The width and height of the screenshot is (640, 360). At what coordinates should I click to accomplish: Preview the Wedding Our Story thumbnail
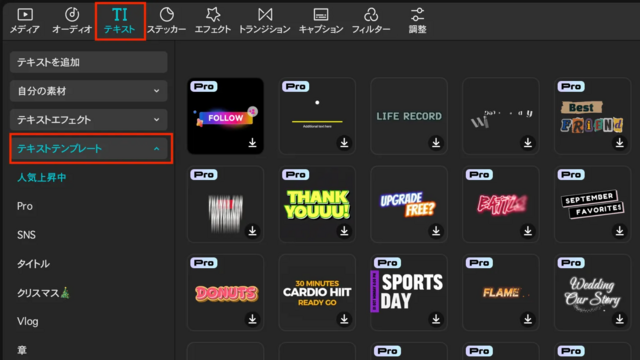pos(593,292)
